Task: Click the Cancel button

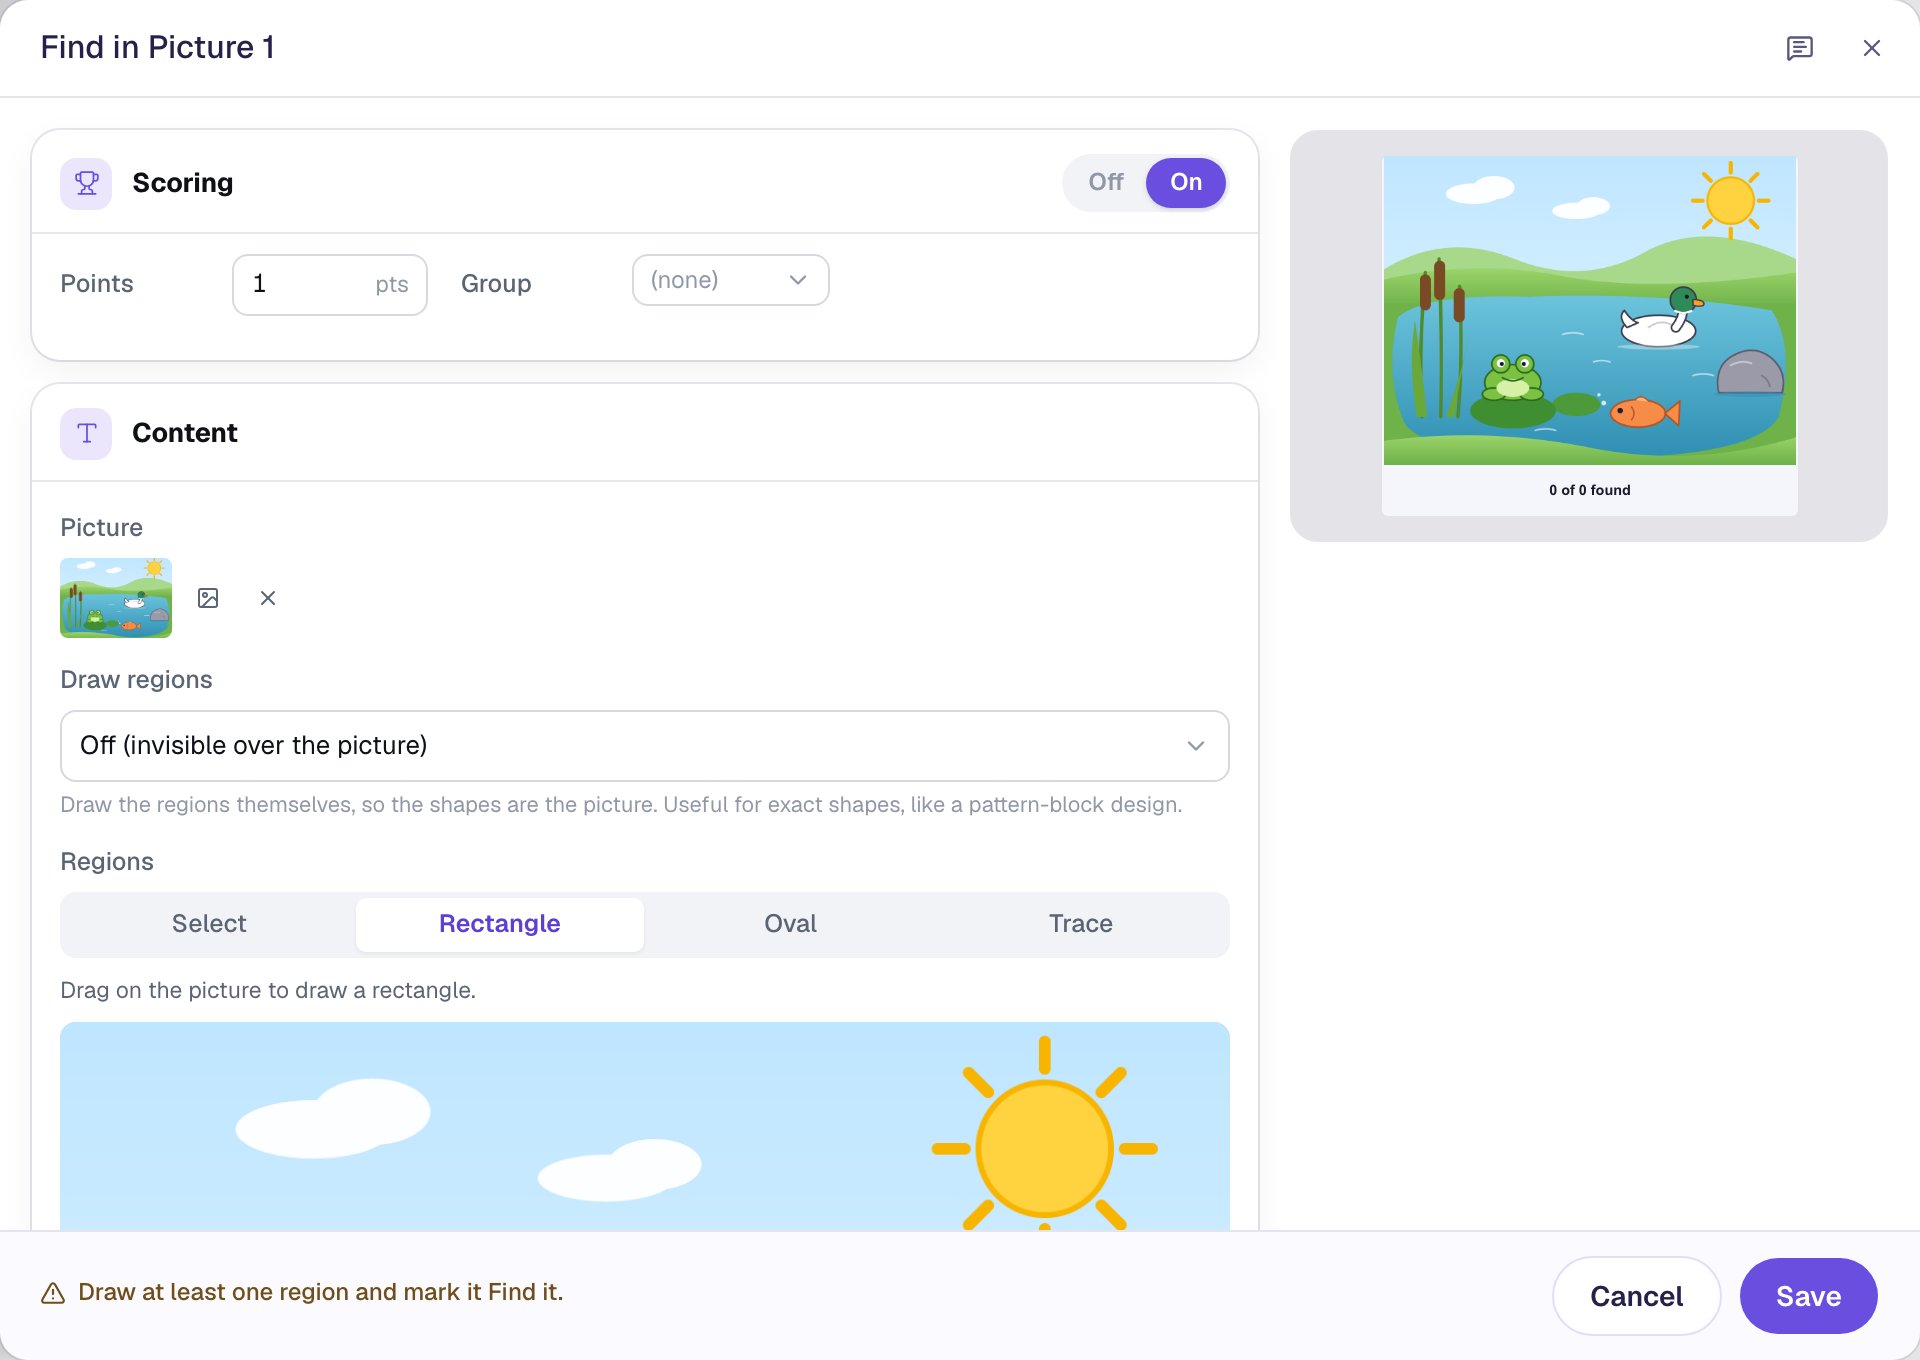Action: (x=1636, y=1296)
